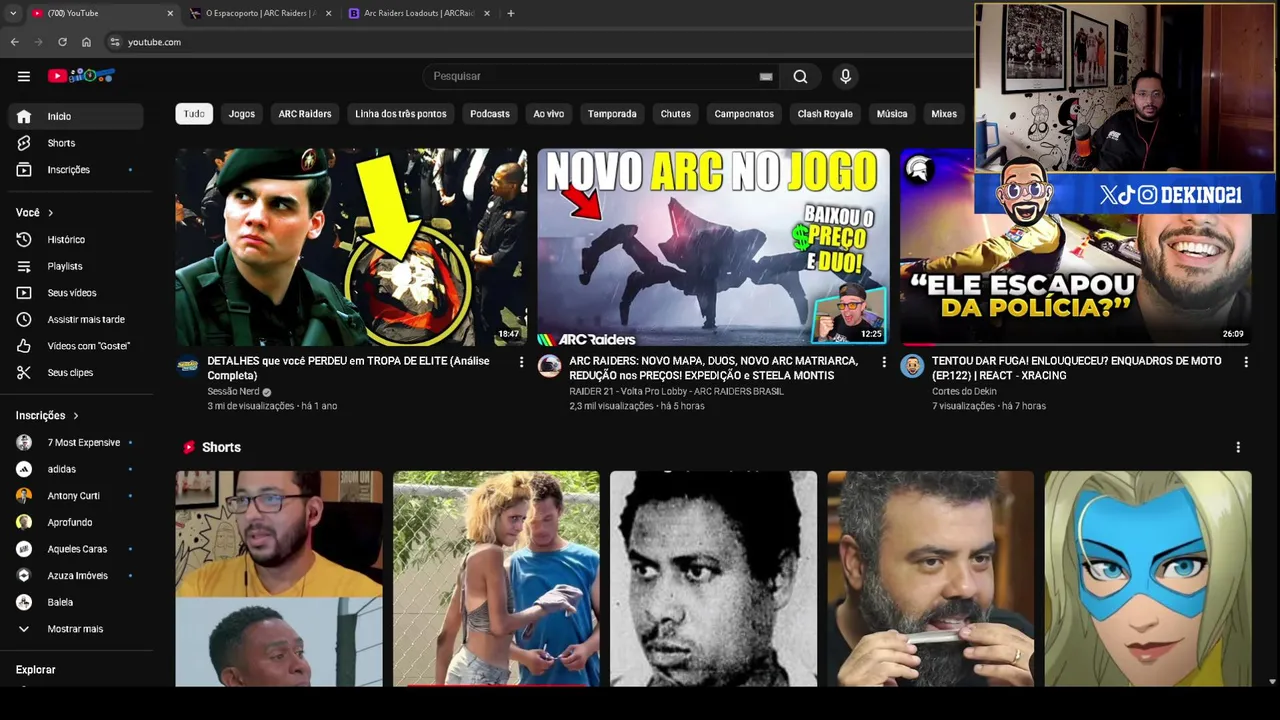
Task: Switch to O Espaçoporto ARC Raiders tab
Action: [x=260, y=13]
